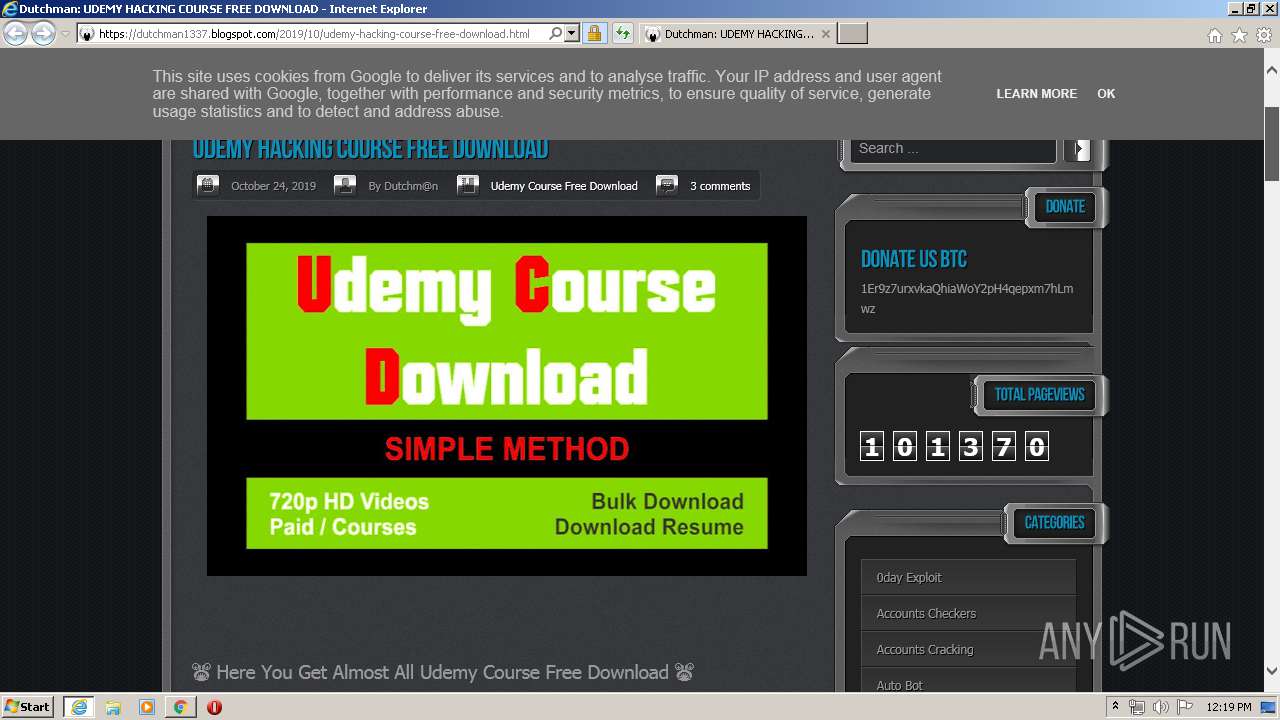Click the DONATE widget tab heading
This screenshot has width=1280, height=720.
(1065, 206)
